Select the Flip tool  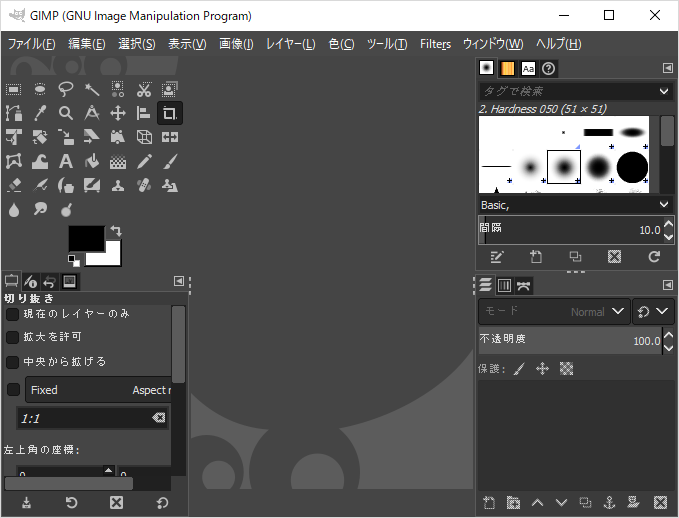[x=170, y=137]
